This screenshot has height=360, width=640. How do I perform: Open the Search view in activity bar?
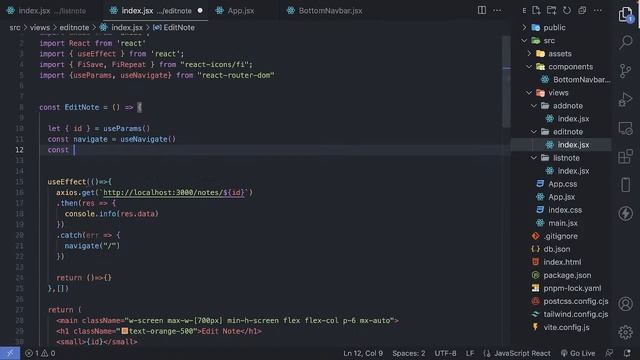[625, 42]
